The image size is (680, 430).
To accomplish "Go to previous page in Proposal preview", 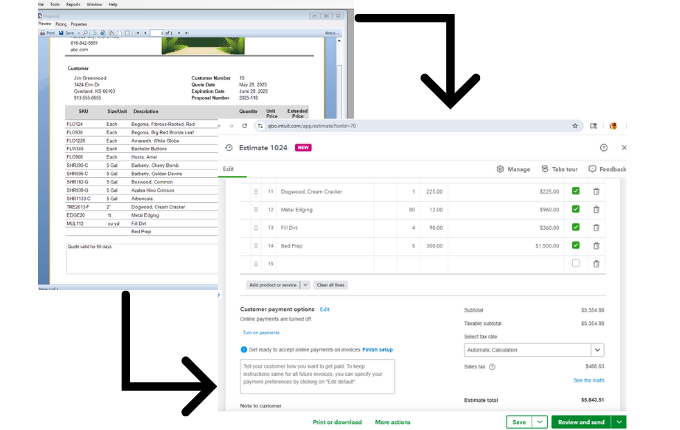I will coord(145,33).
